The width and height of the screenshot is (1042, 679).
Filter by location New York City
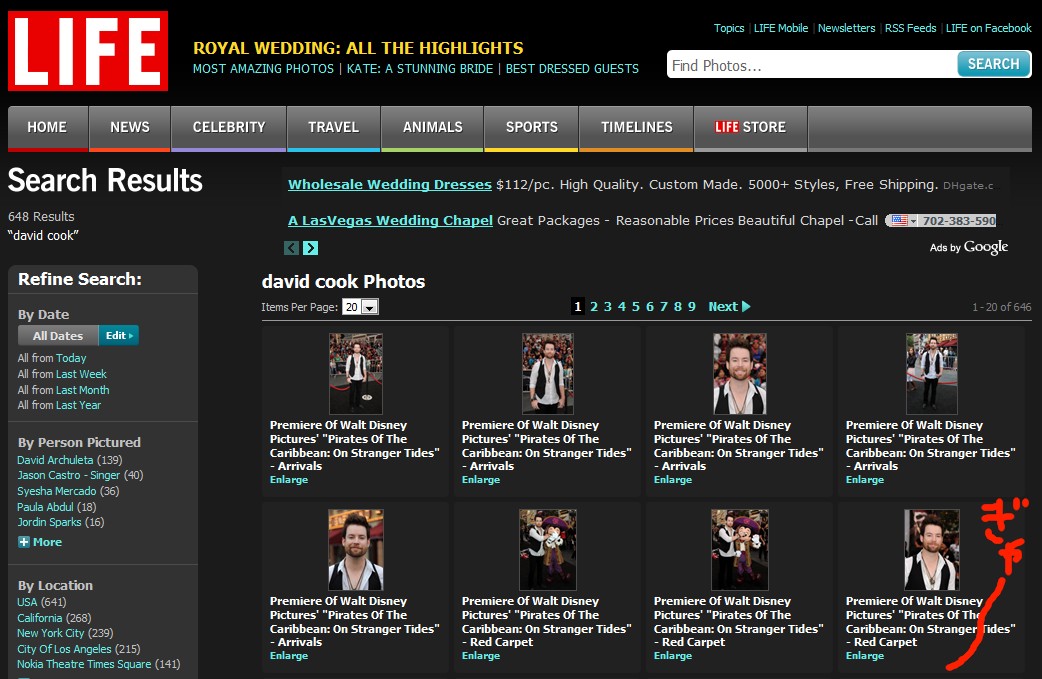tap(51, 633)
